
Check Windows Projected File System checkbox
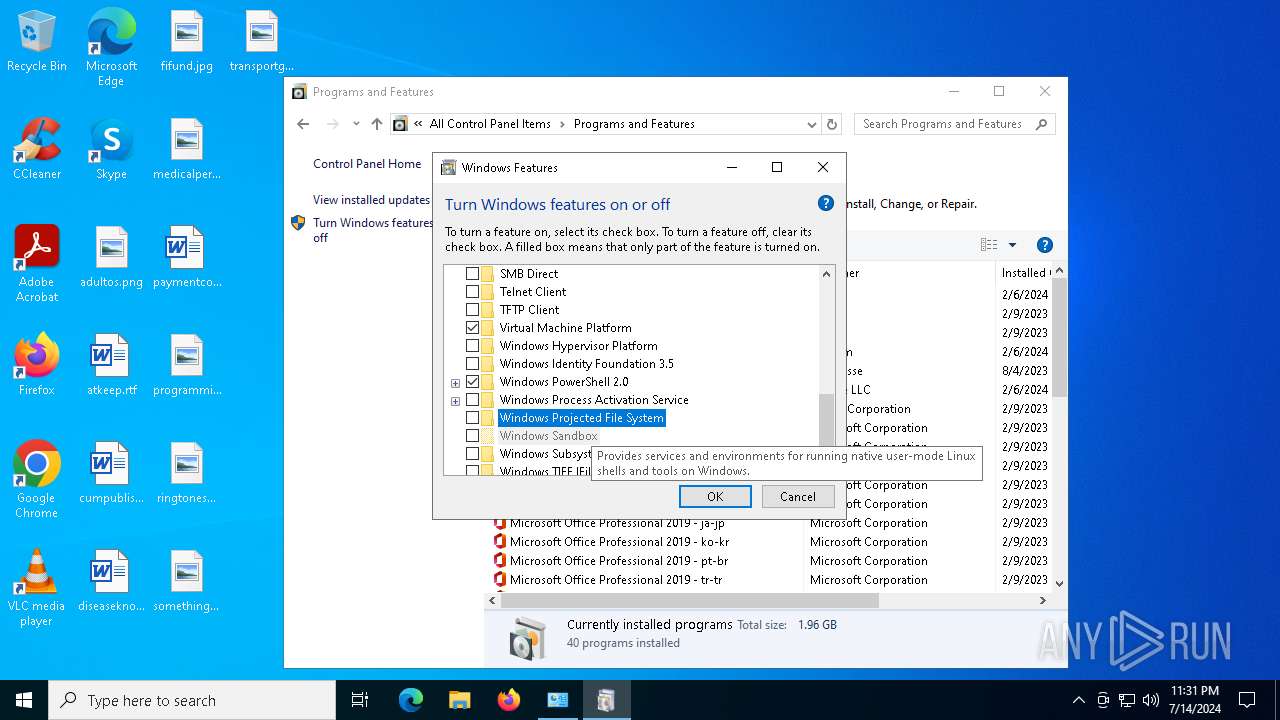[472, 418]
